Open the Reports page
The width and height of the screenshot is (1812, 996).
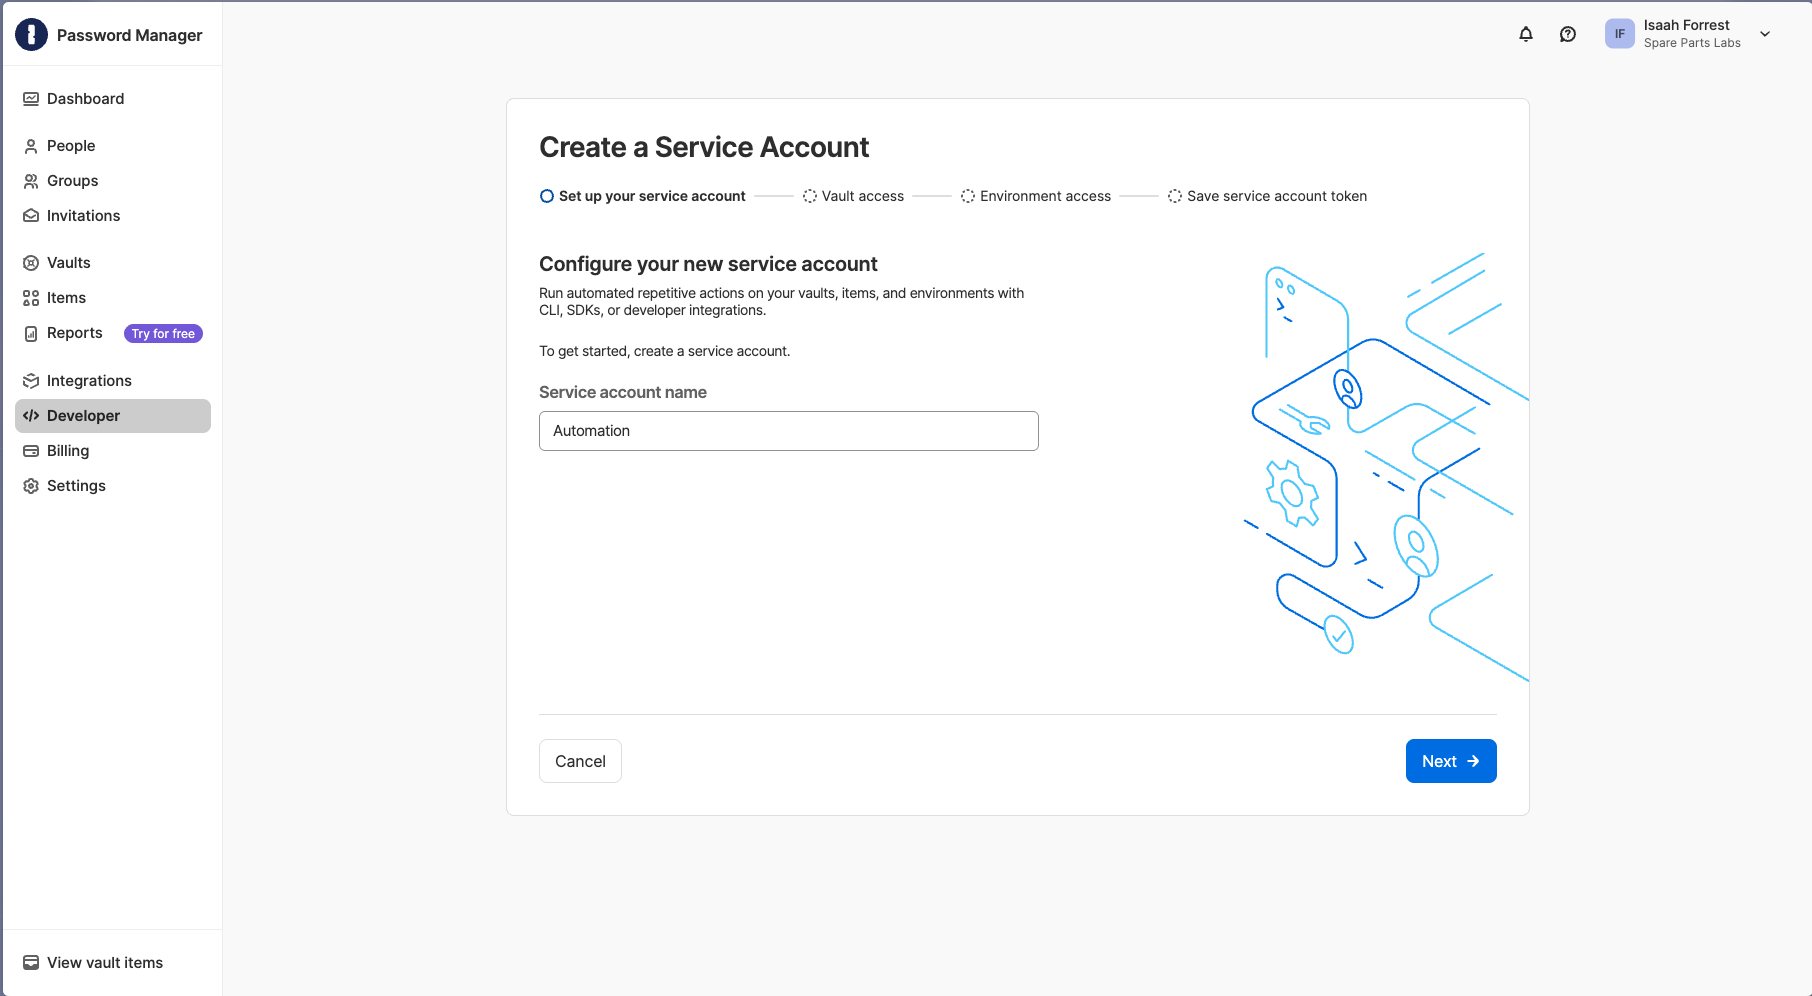click(75, 333)
